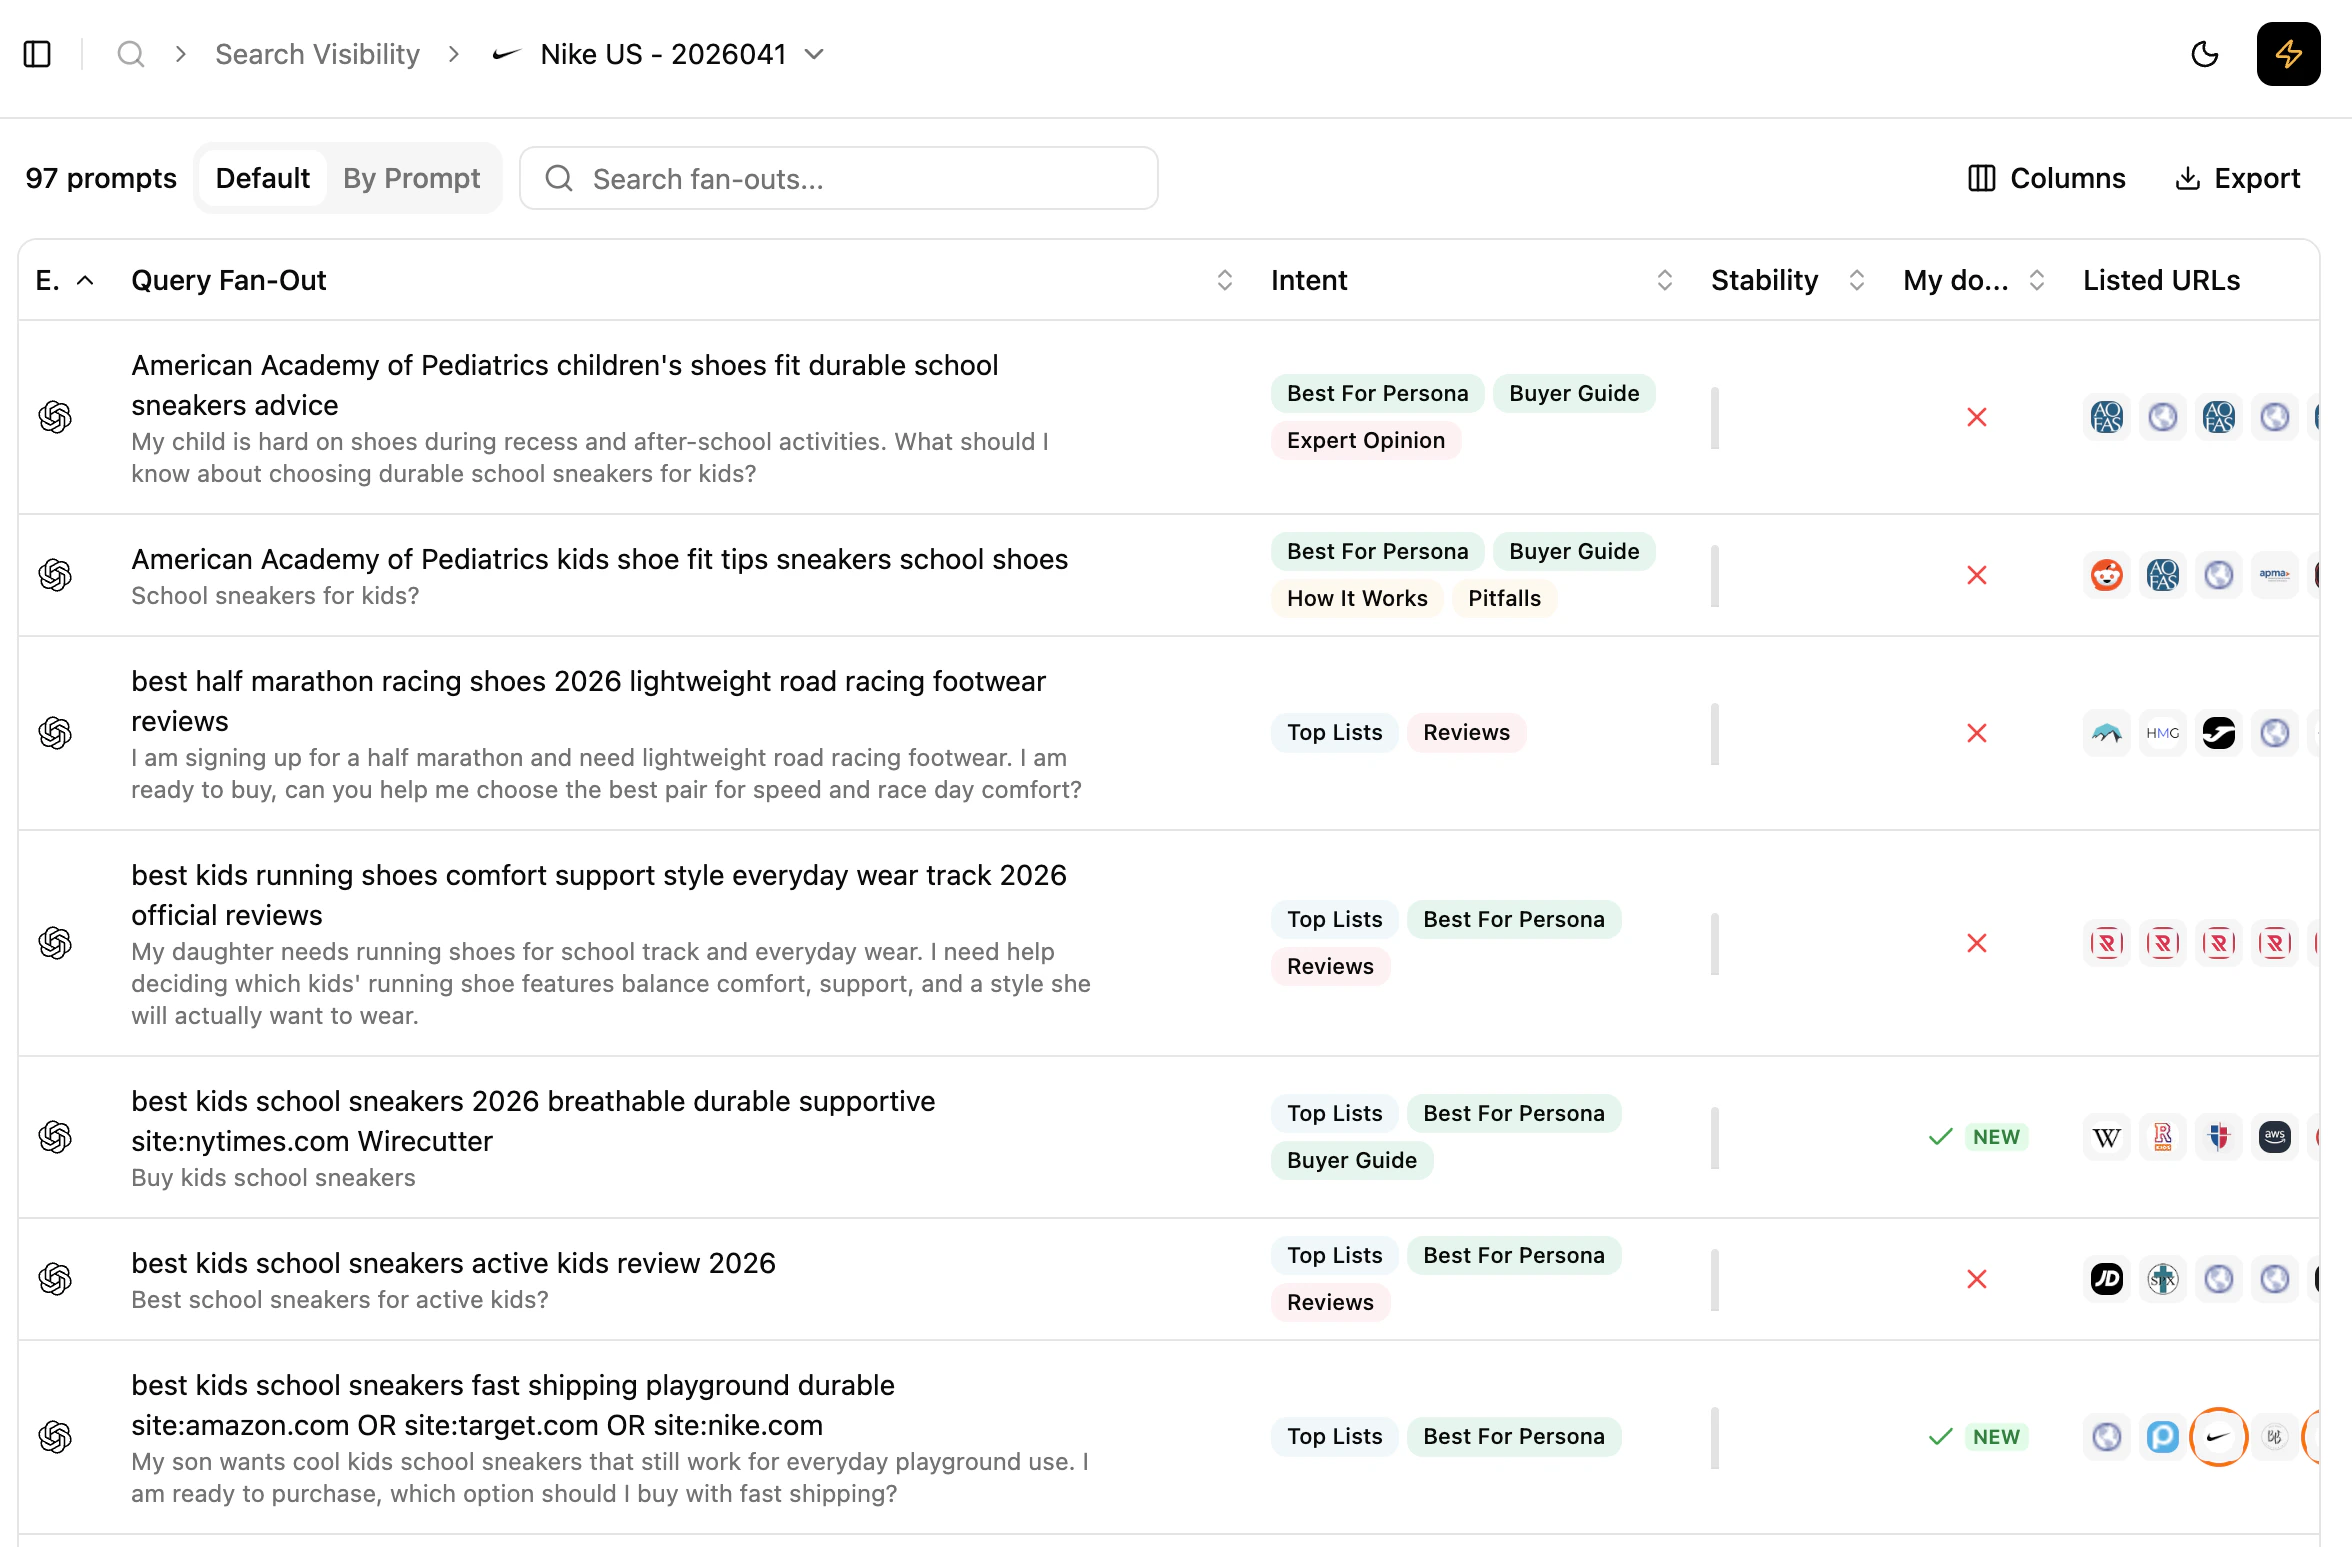Screen dimensions: 2352x1547
Task: Click the red X in active kids review row
Action: click(x=1977, y=1279)
